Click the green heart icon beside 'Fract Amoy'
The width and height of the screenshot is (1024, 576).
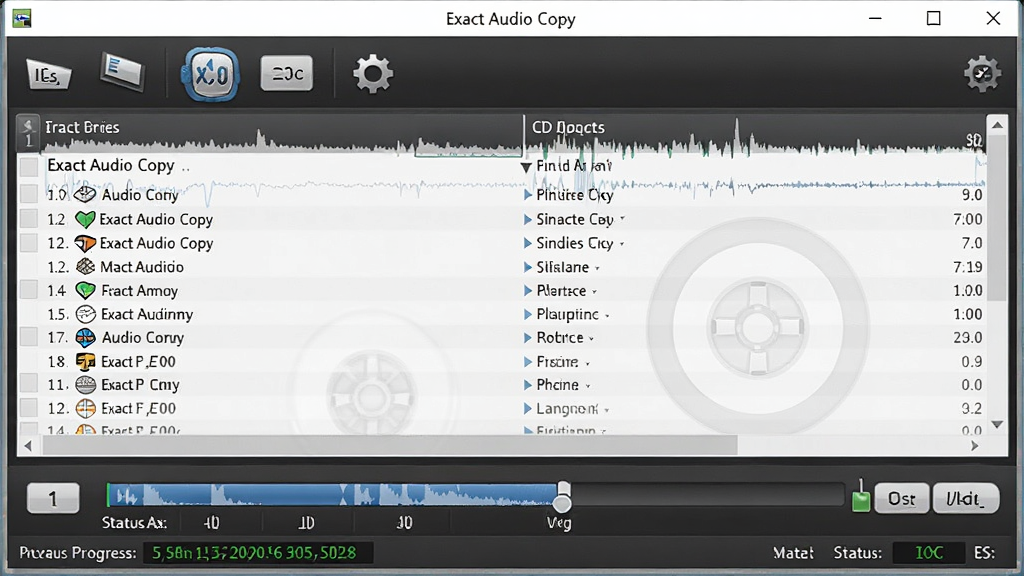(x=86, y=291)
